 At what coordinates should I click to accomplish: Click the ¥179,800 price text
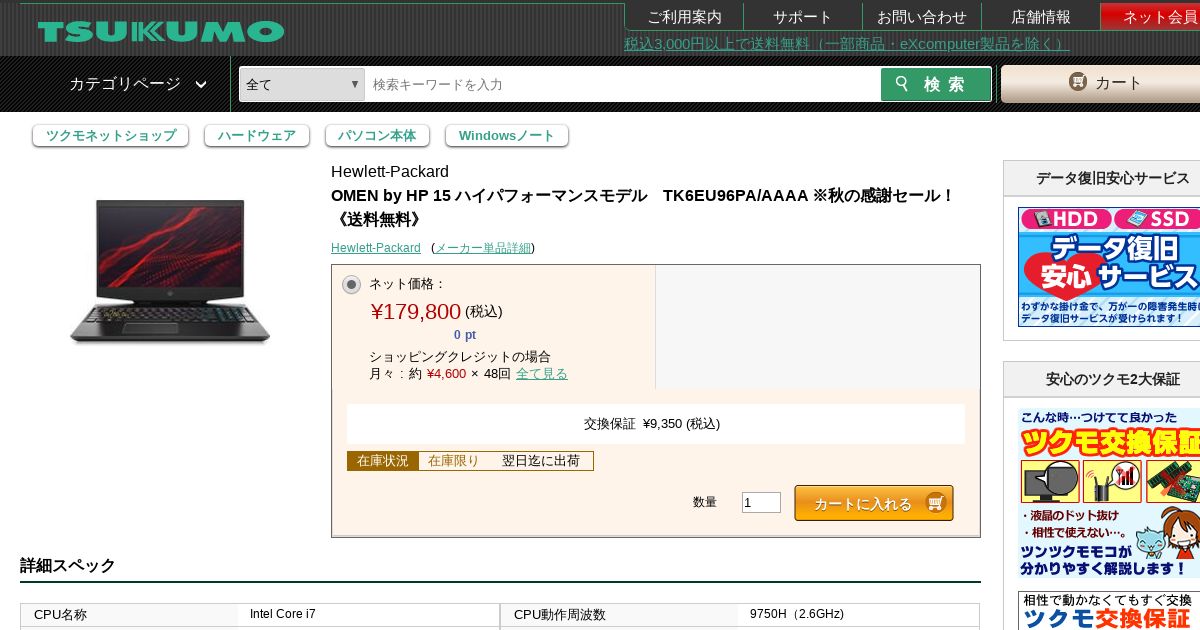pos(416,311)
